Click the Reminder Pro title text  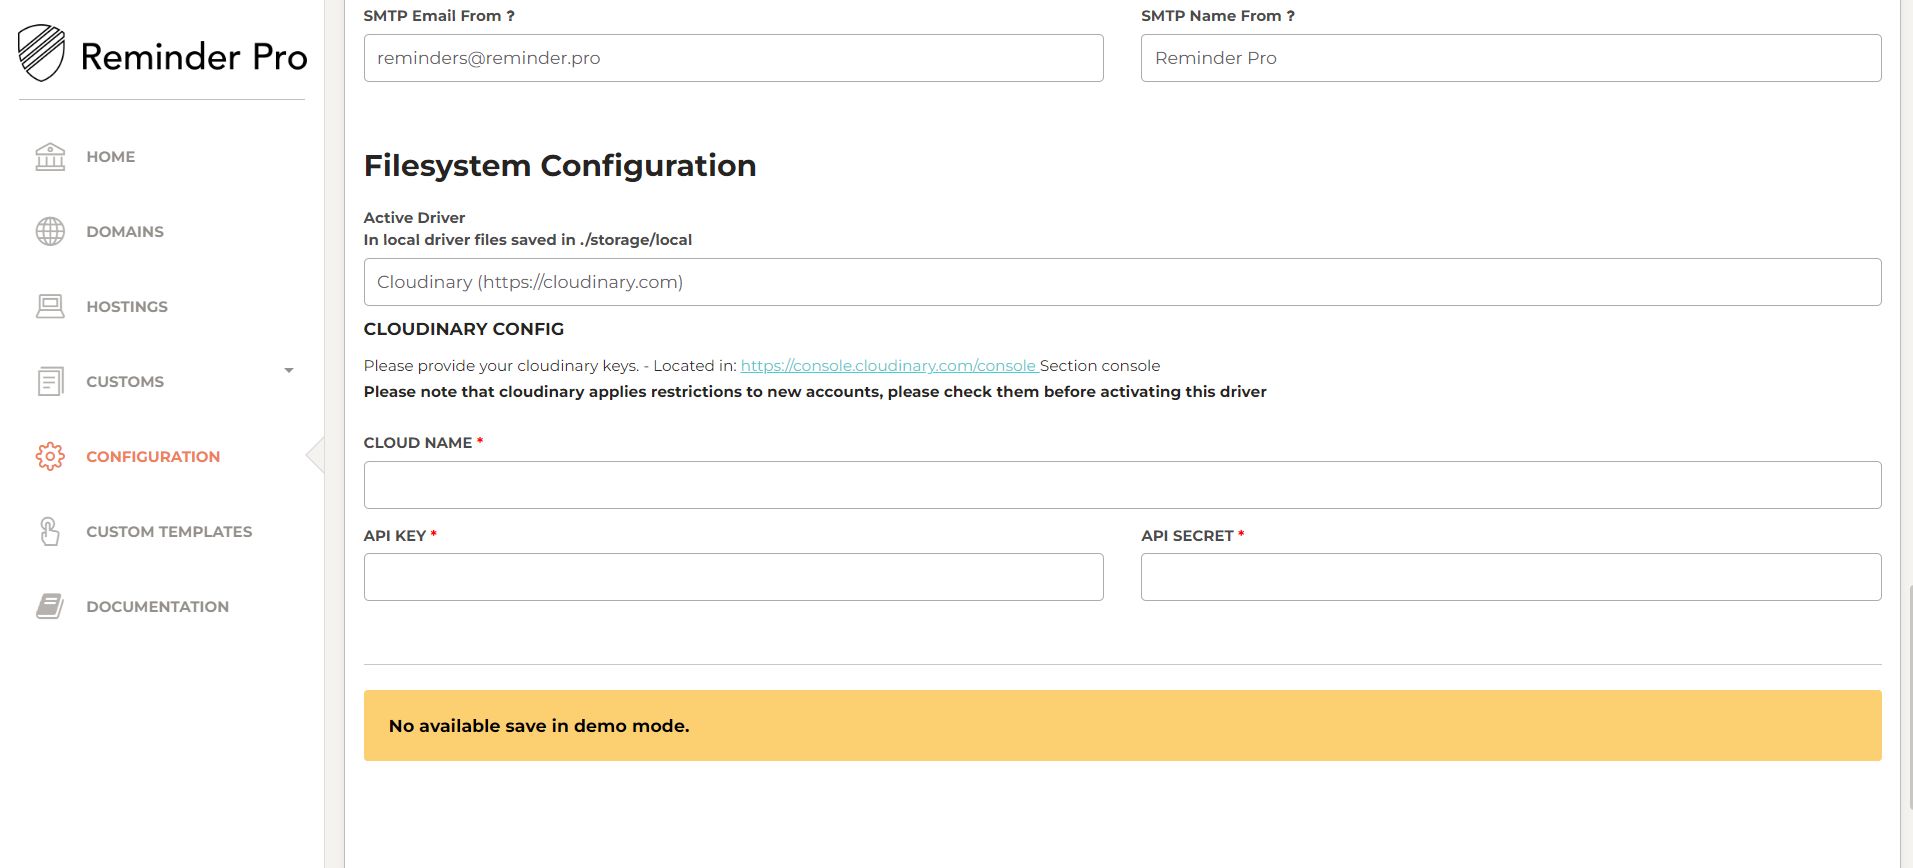[x=194, y=57]
